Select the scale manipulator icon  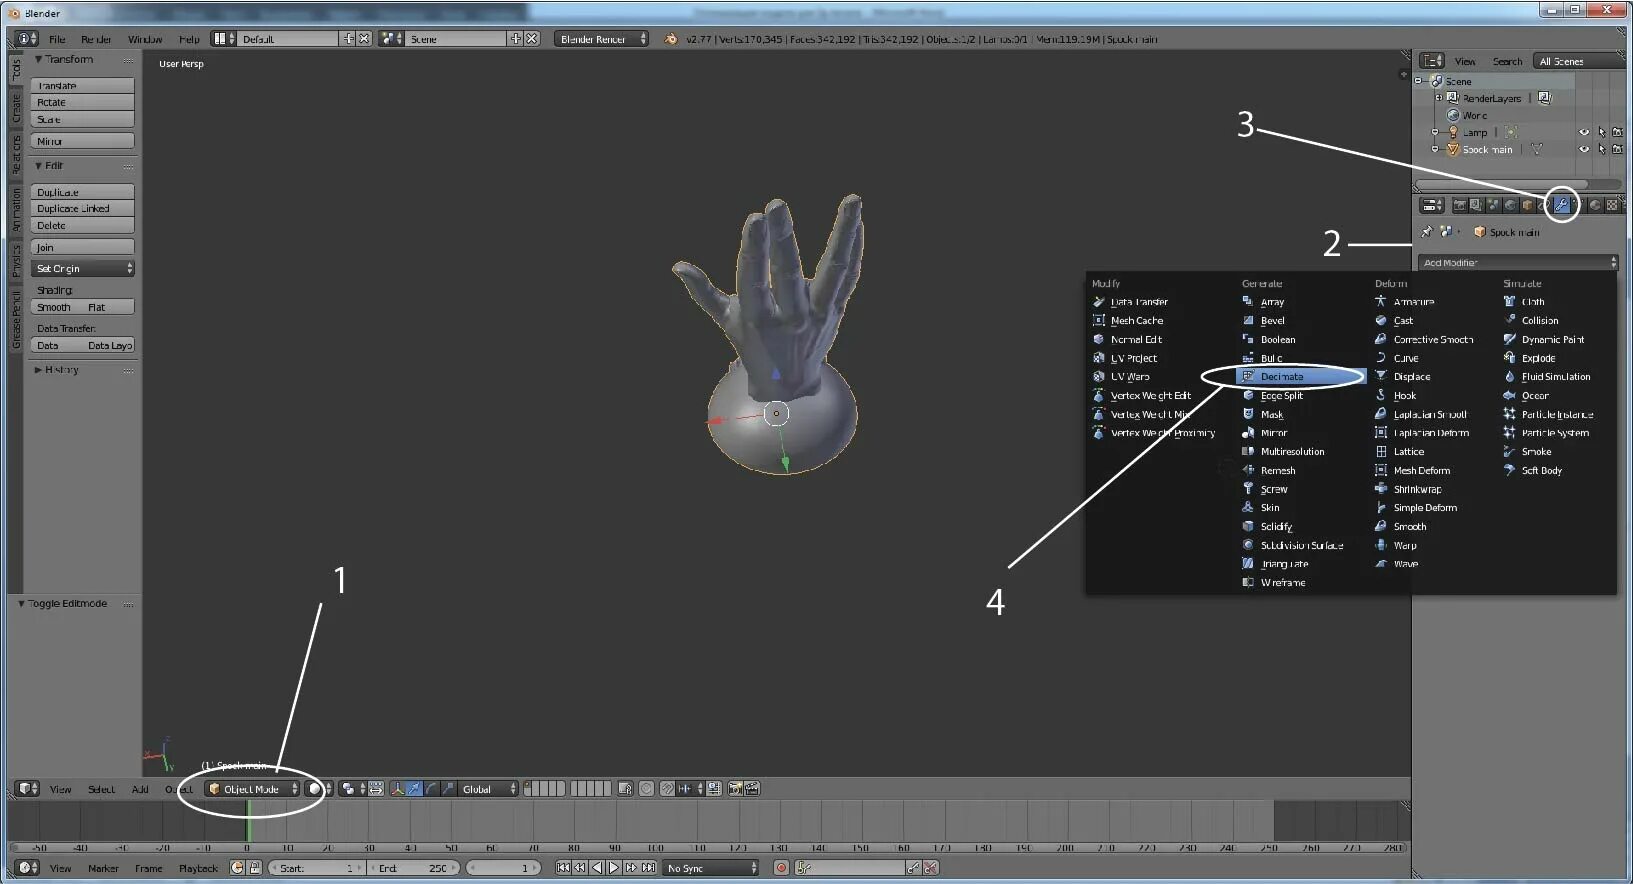(448, 789)
